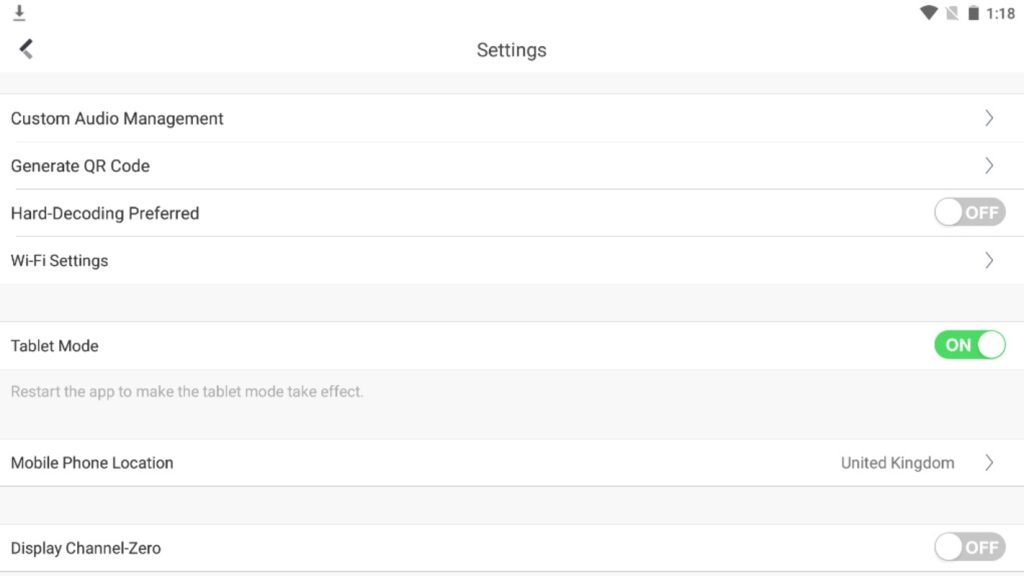Open the Generate QR Code chevron
Viewport: 1024px width, 576px height.
click(x=989, y=166)
